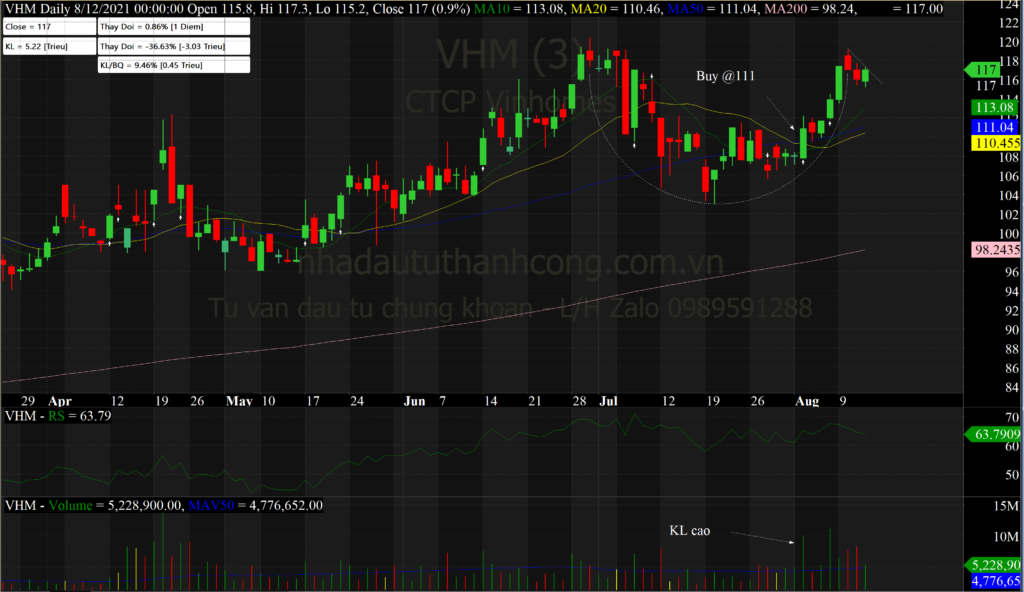Click the KL/BQ = 9.46% info box
The width and height of the screenshot is (1024, 592).
[x=171, y=64]
